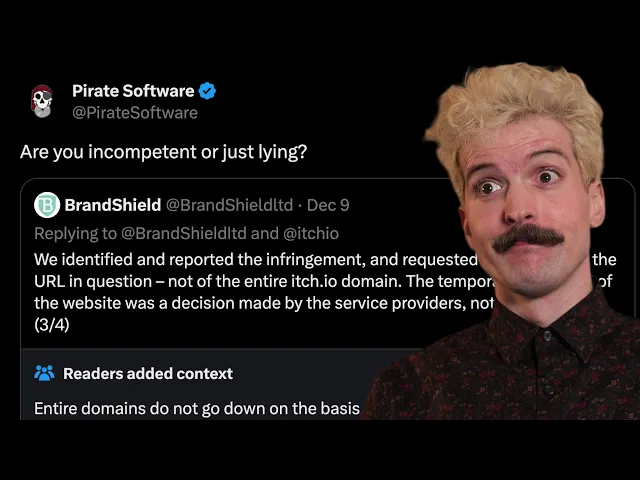This screenshot has height=480, width=640.
Task: Open the @itchio mention
Action: pyautogui.click(x=311, y=233)
